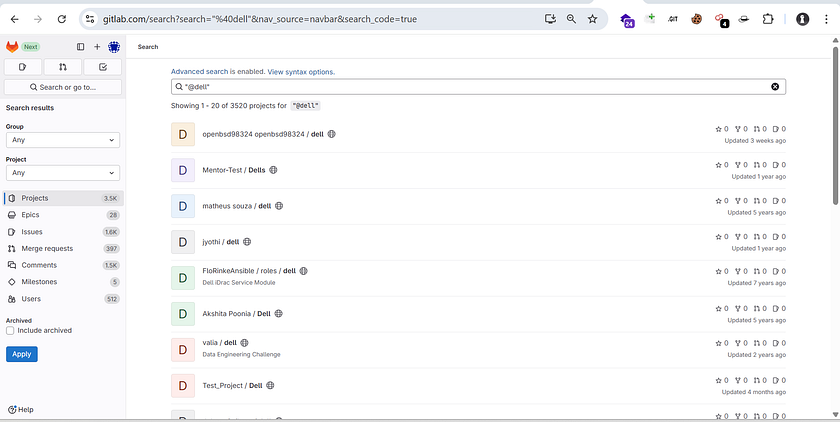Click the D avatar for openbsd98324 dell
Viewport: 840px width, 422px height.
point(183,134)
